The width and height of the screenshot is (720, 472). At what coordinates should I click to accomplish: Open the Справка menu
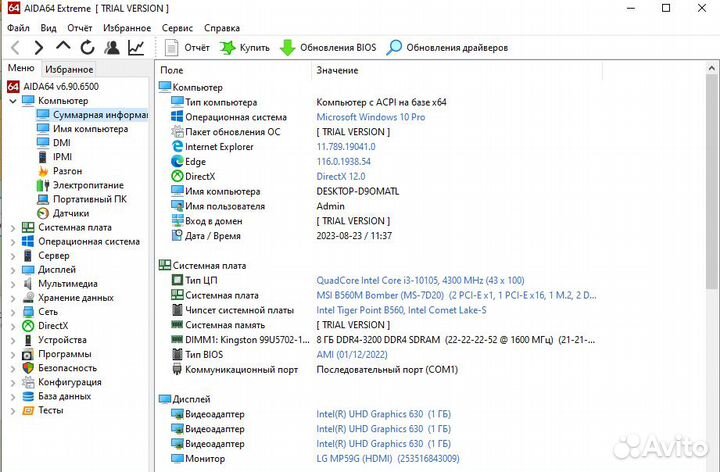[x=222, y=28]
